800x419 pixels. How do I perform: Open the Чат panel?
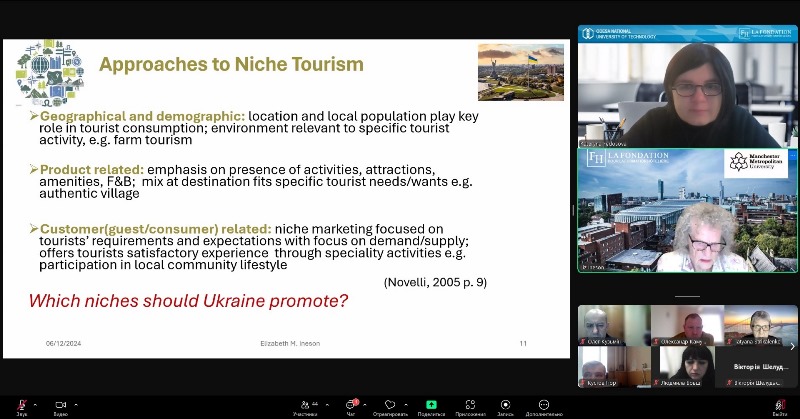351,407
